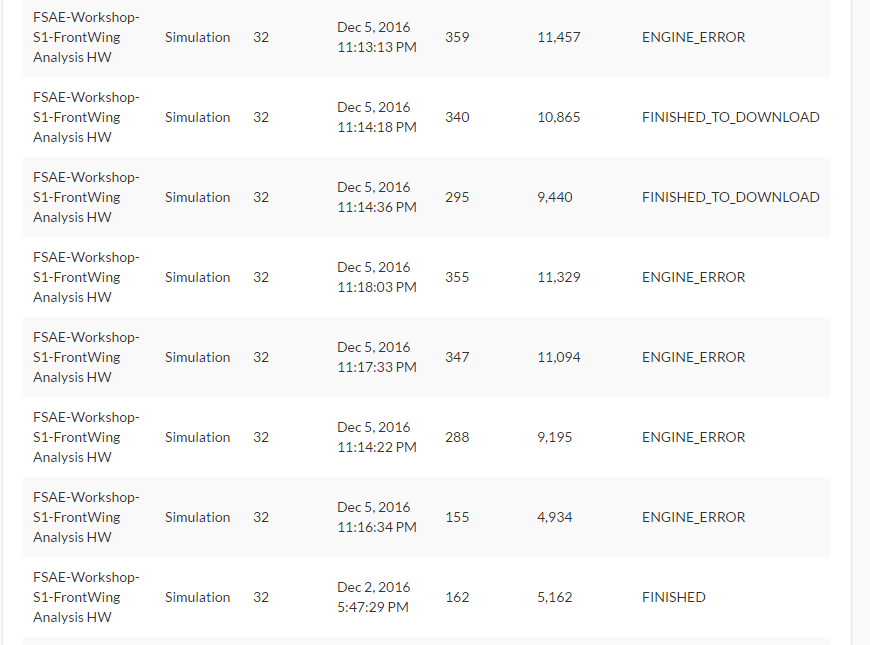Click the timestamp Dec 2, 2016 5:47:29 PM
This screenshot has height=645, width=870.
[373, 597]
